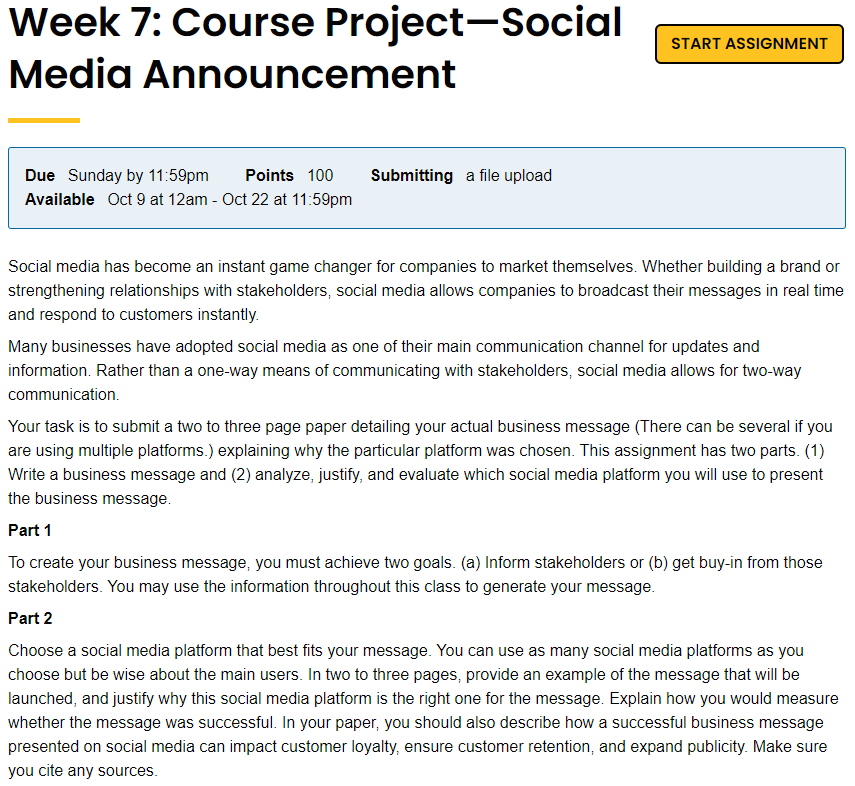Click the stakeholders buy-in instruction text
This screenshot has width=855, height=786.
click(420, 574)
